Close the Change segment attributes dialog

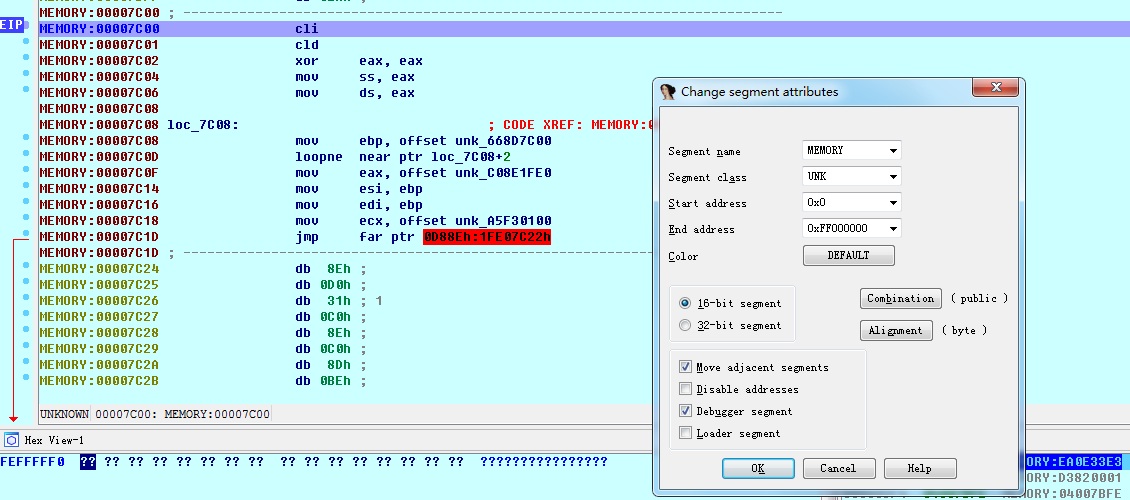tap(995, 87)
